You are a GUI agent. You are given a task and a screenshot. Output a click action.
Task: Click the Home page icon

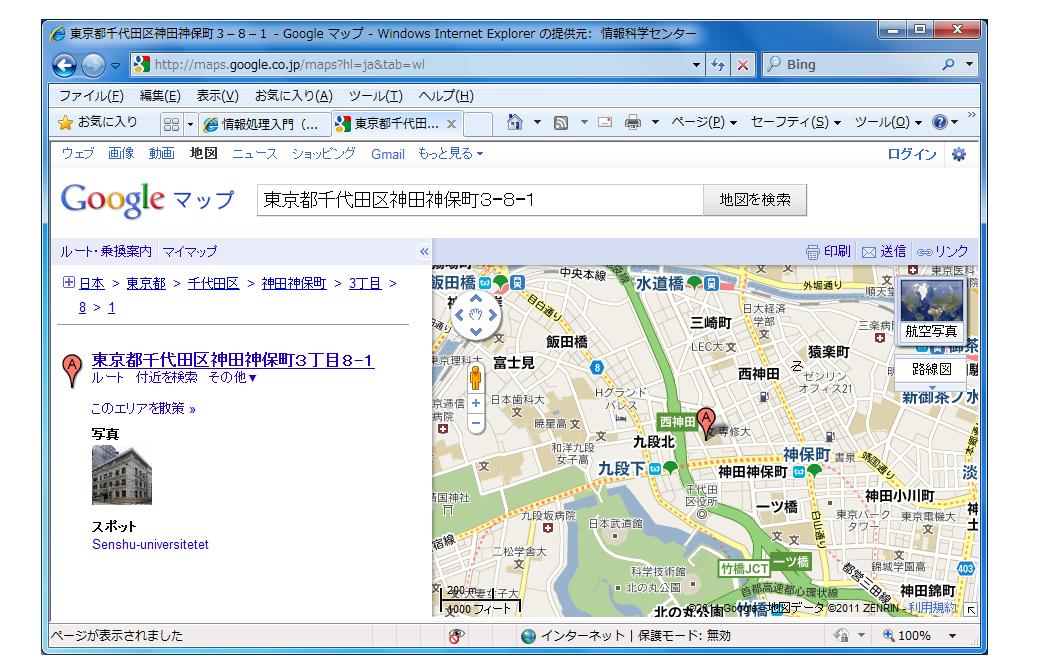pyautogui.click(x=515, y=122)
